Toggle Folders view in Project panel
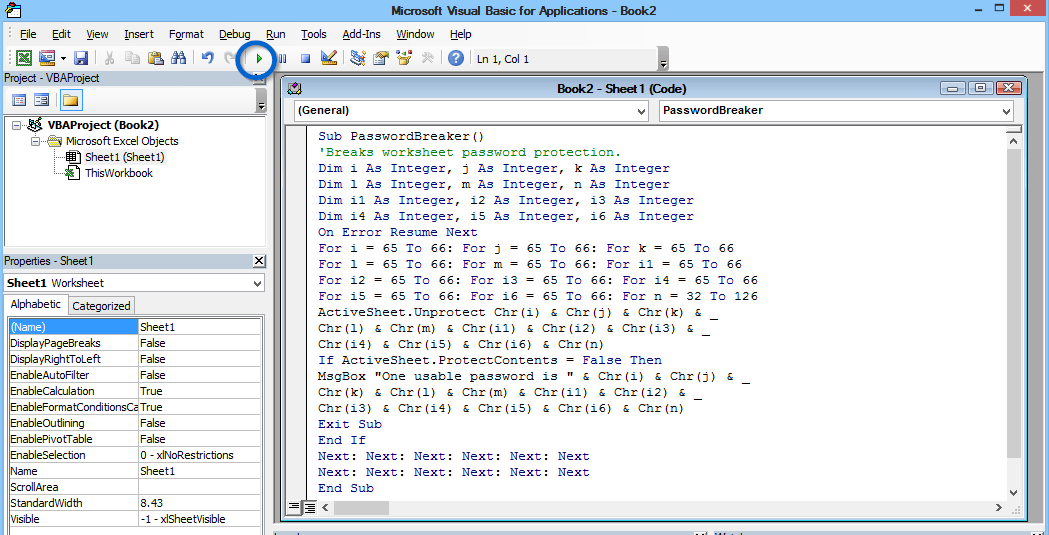Image resolution: width=1049 pixels, height=535 pixels. pyautogui.click(x=70, y=100)
